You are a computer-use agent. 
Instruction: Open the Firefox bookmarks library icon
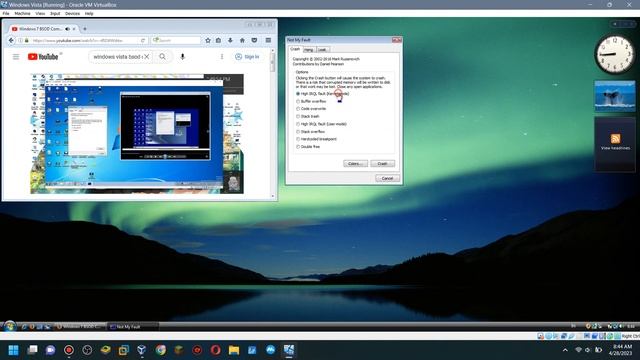[x=218, y=40]
